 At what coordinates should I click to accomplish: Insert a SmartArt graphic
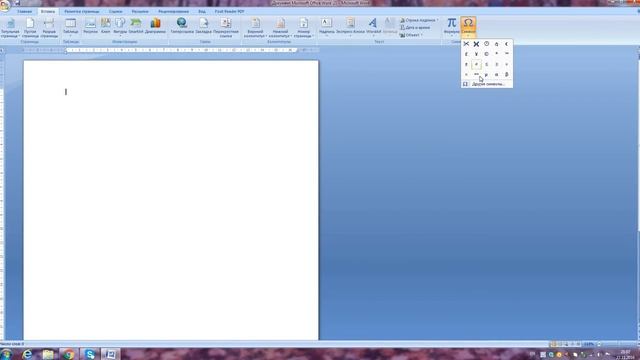point(136,26)
